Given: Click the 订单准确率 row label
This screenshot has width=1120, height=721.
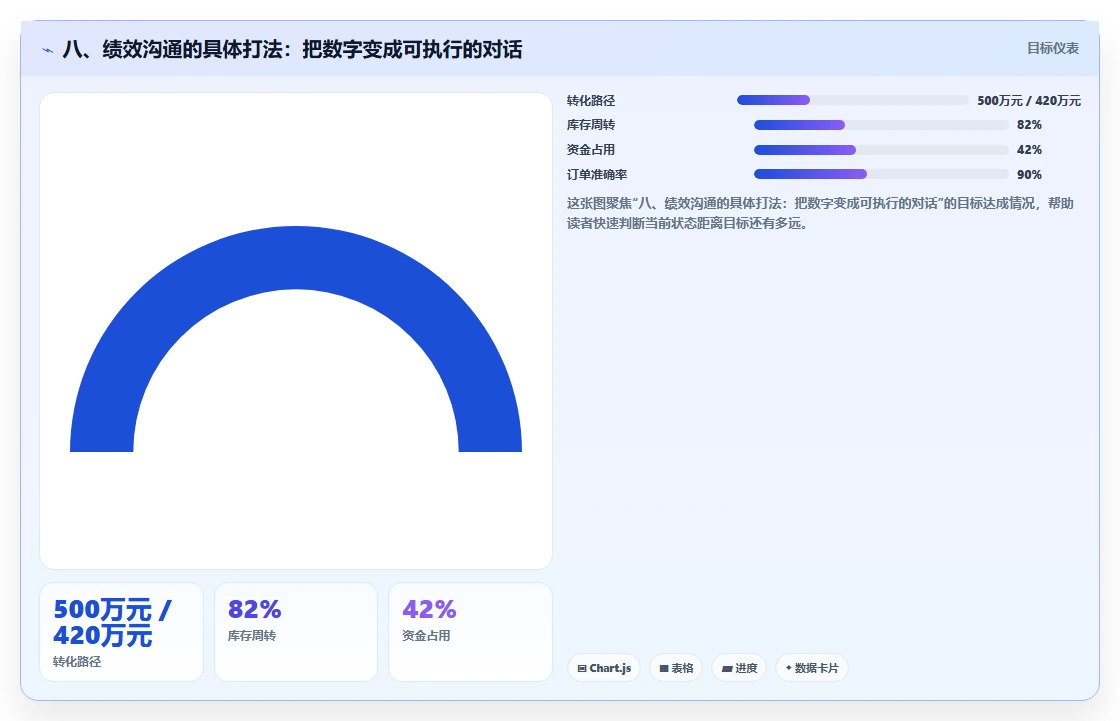Looking at the screenshot, I should coord(597,174).
